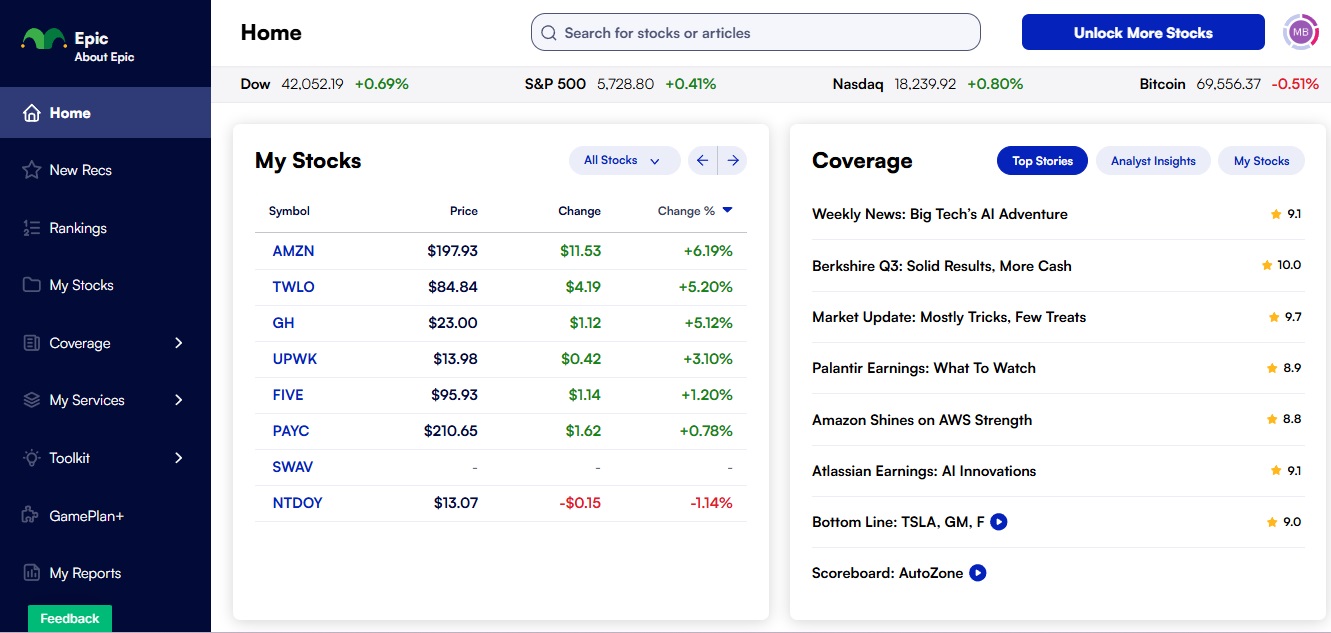Open the All Stocks filter dropdown
Image resolution: width=1331 pixels, height=633 pixels.
(624, 160)
